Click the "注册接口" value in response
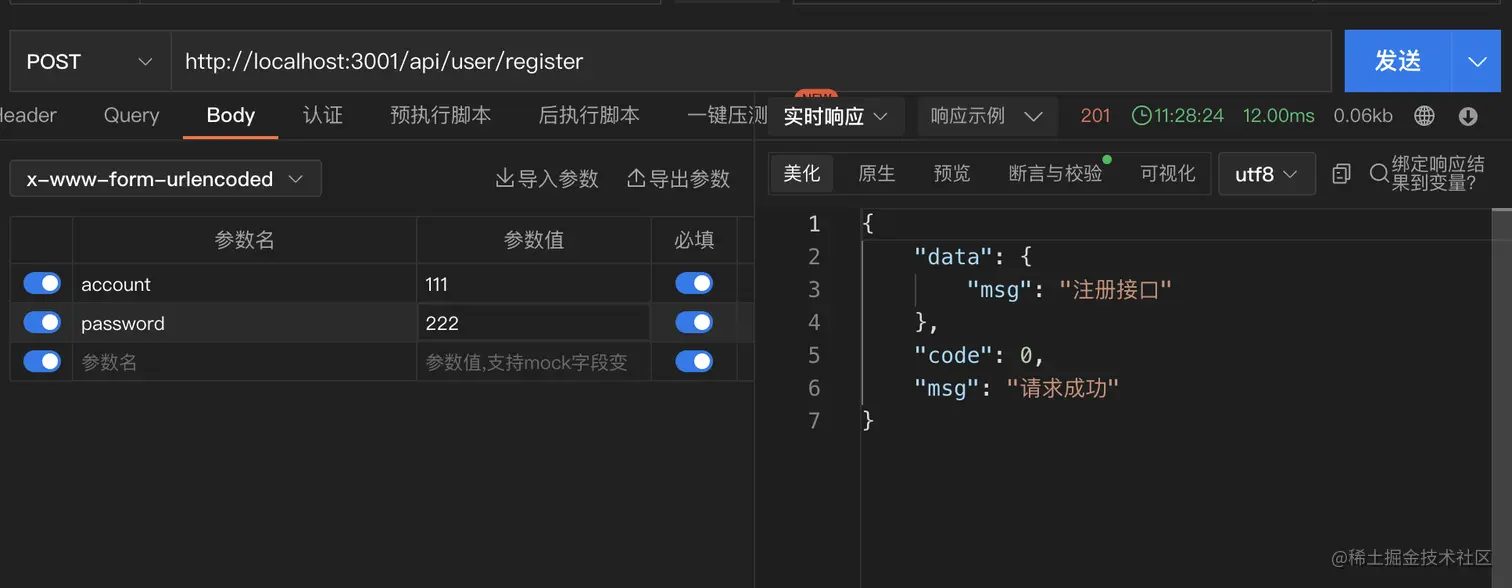1512x588 pixels. click(1114, 290)
